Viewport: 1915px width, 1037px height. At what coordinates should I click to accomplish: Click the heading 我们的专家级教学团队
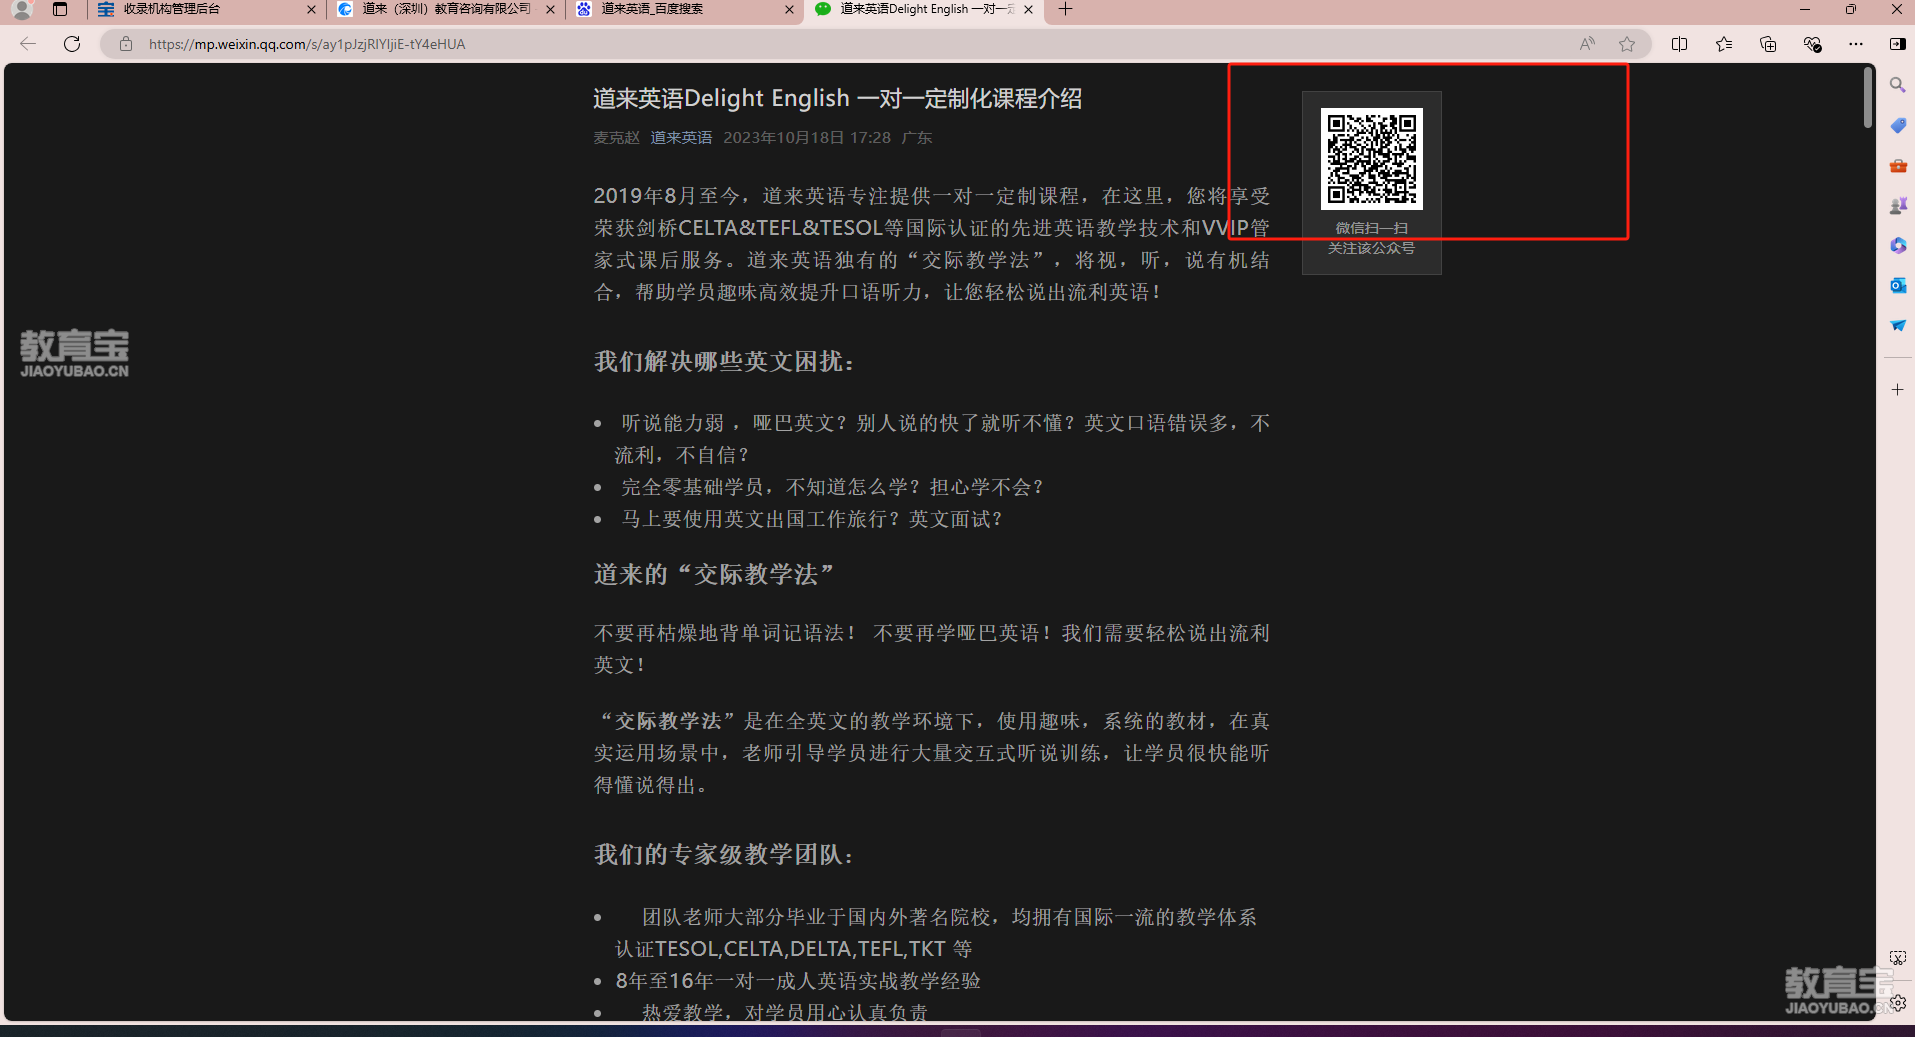[x=724, y=855]
